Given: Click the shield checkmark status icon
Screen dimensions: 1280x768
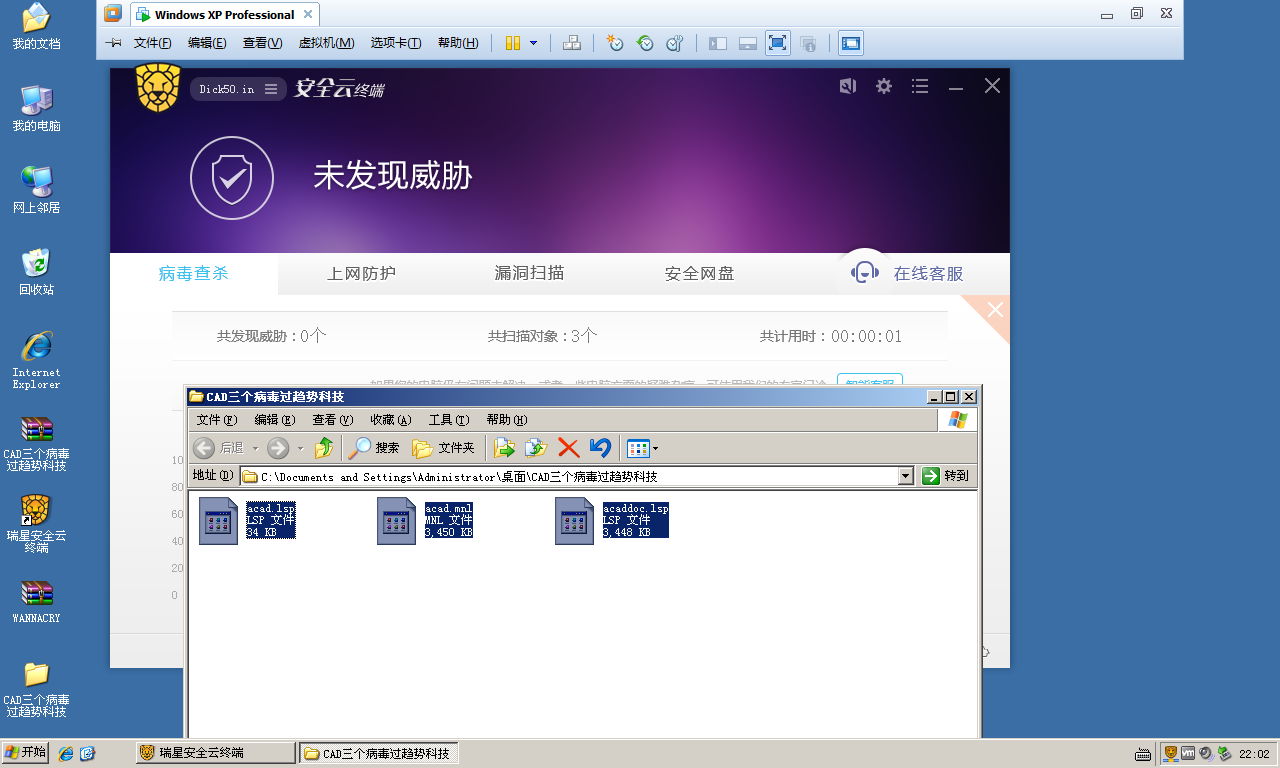Looking at the screenshot, I should coord(232,178).
